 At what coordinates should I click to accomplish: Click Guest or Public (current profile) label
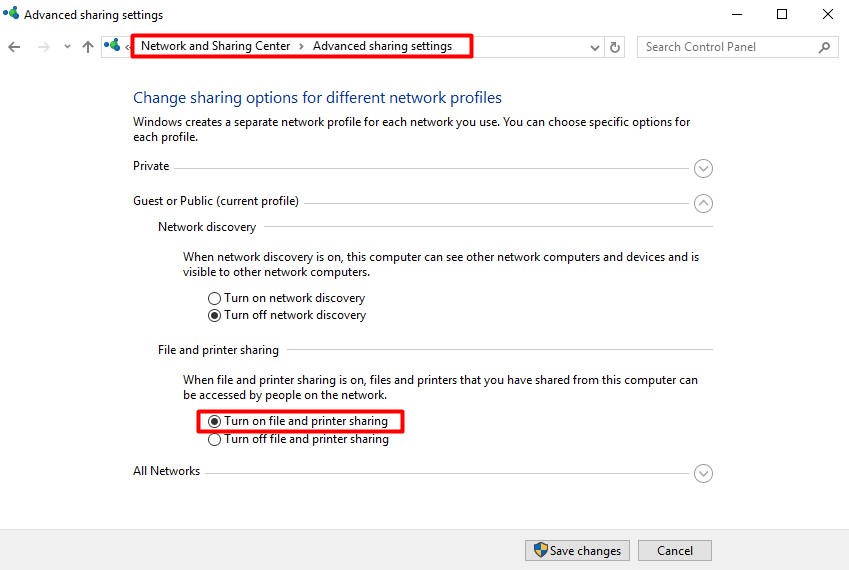[216, 201]
